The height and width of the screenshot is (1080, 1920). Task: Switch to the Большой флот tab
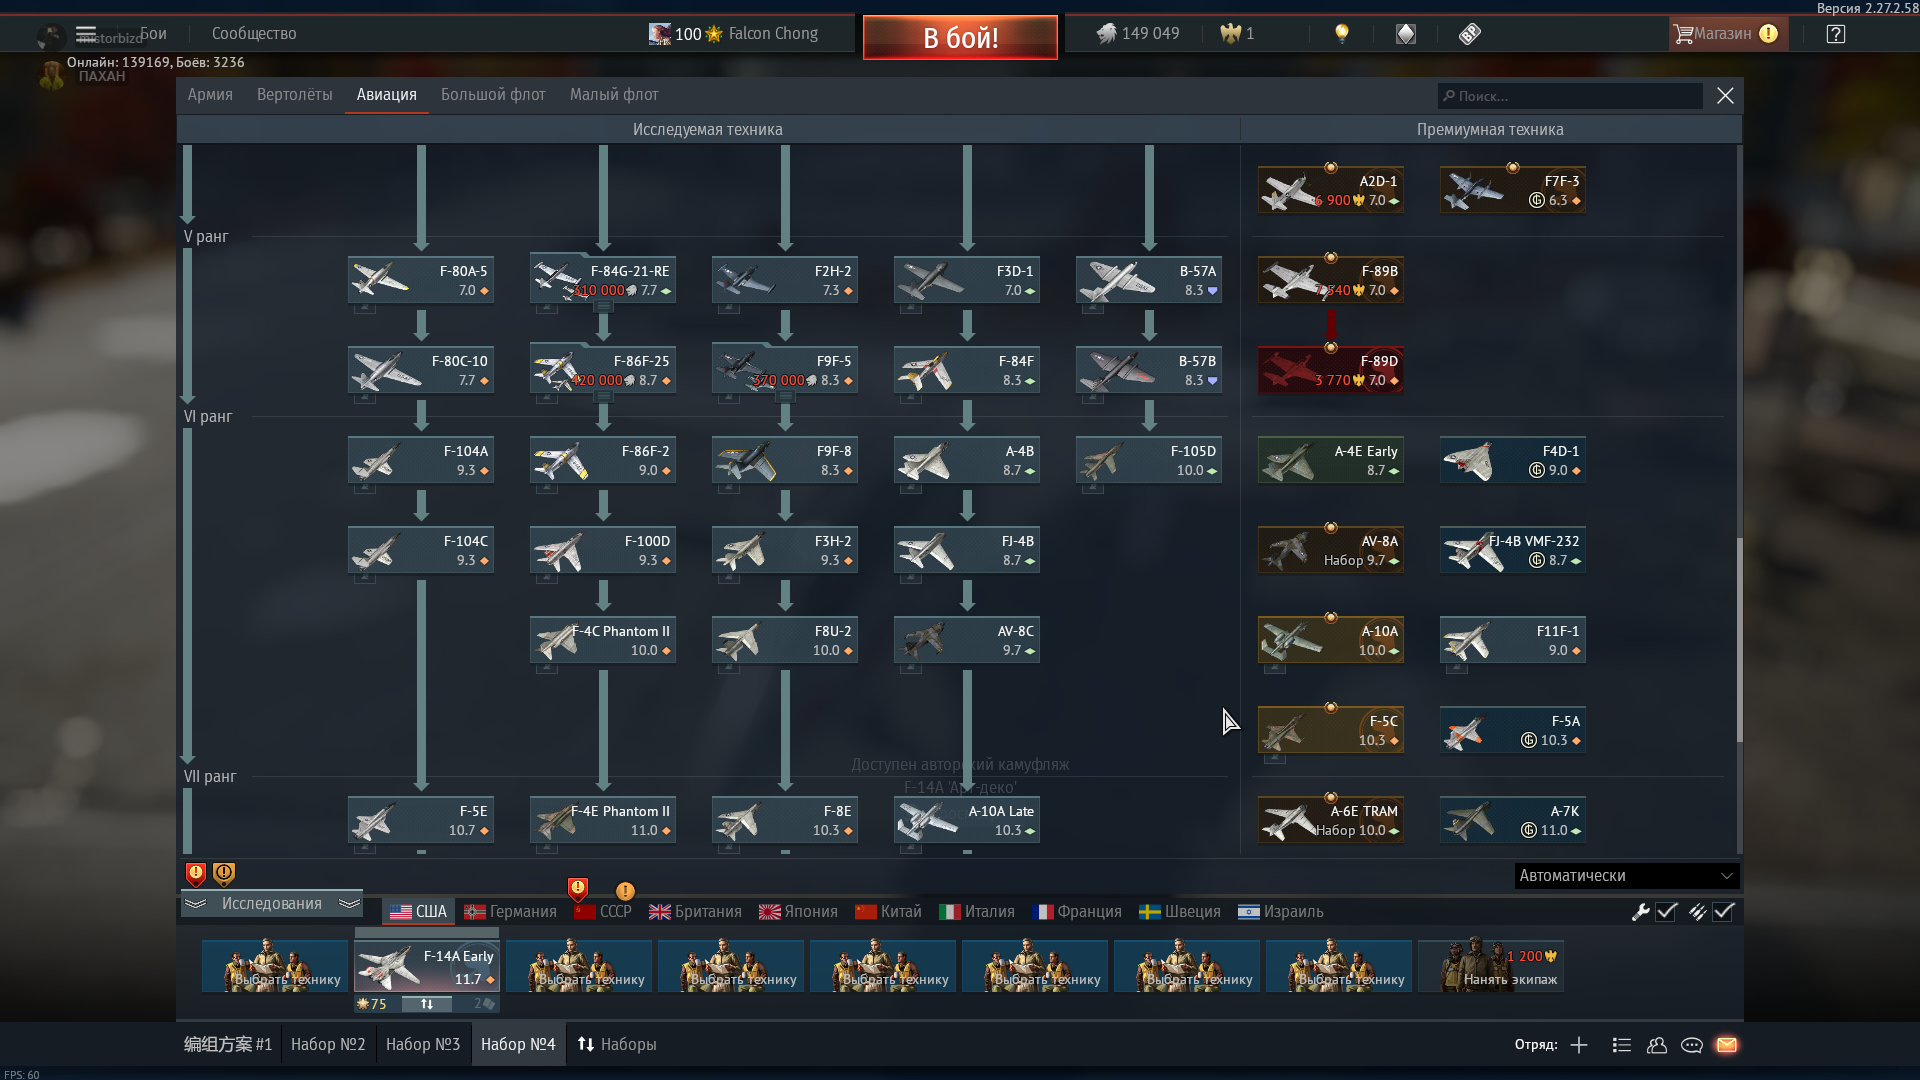click(493, 94)
